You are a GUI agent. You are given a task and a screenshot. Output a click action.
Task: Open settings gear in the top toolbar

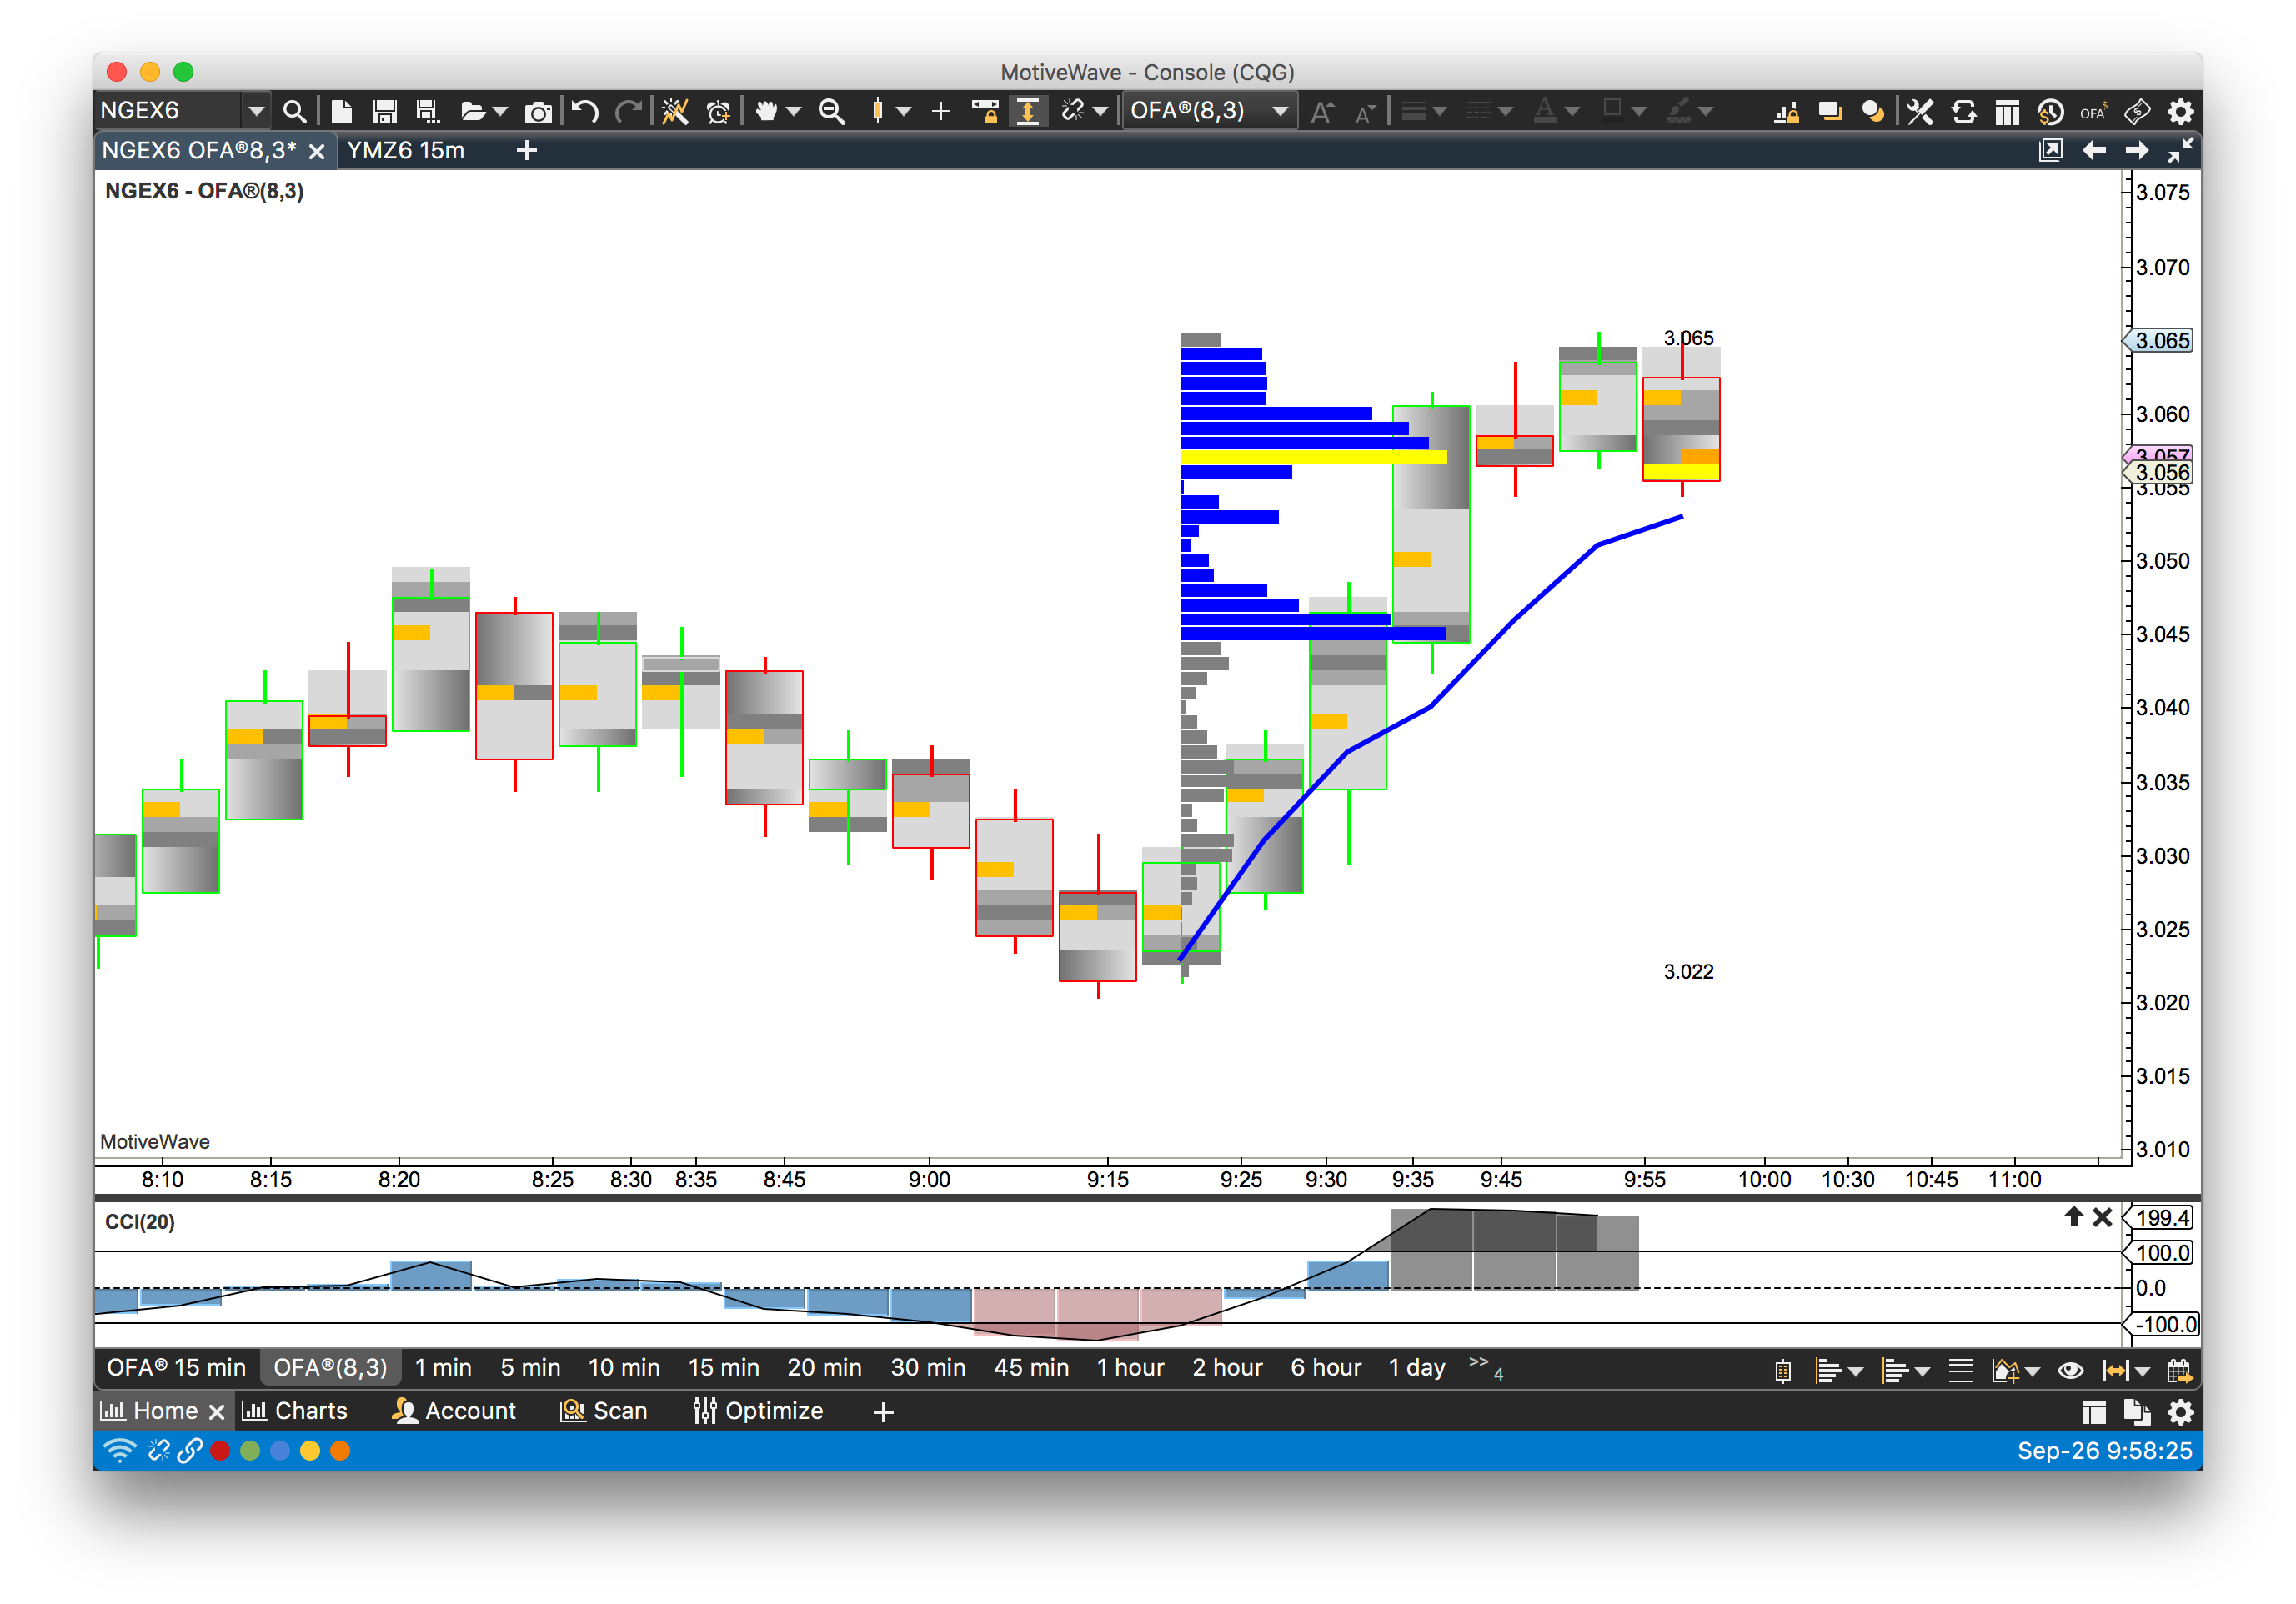[x=2181, y=111]
